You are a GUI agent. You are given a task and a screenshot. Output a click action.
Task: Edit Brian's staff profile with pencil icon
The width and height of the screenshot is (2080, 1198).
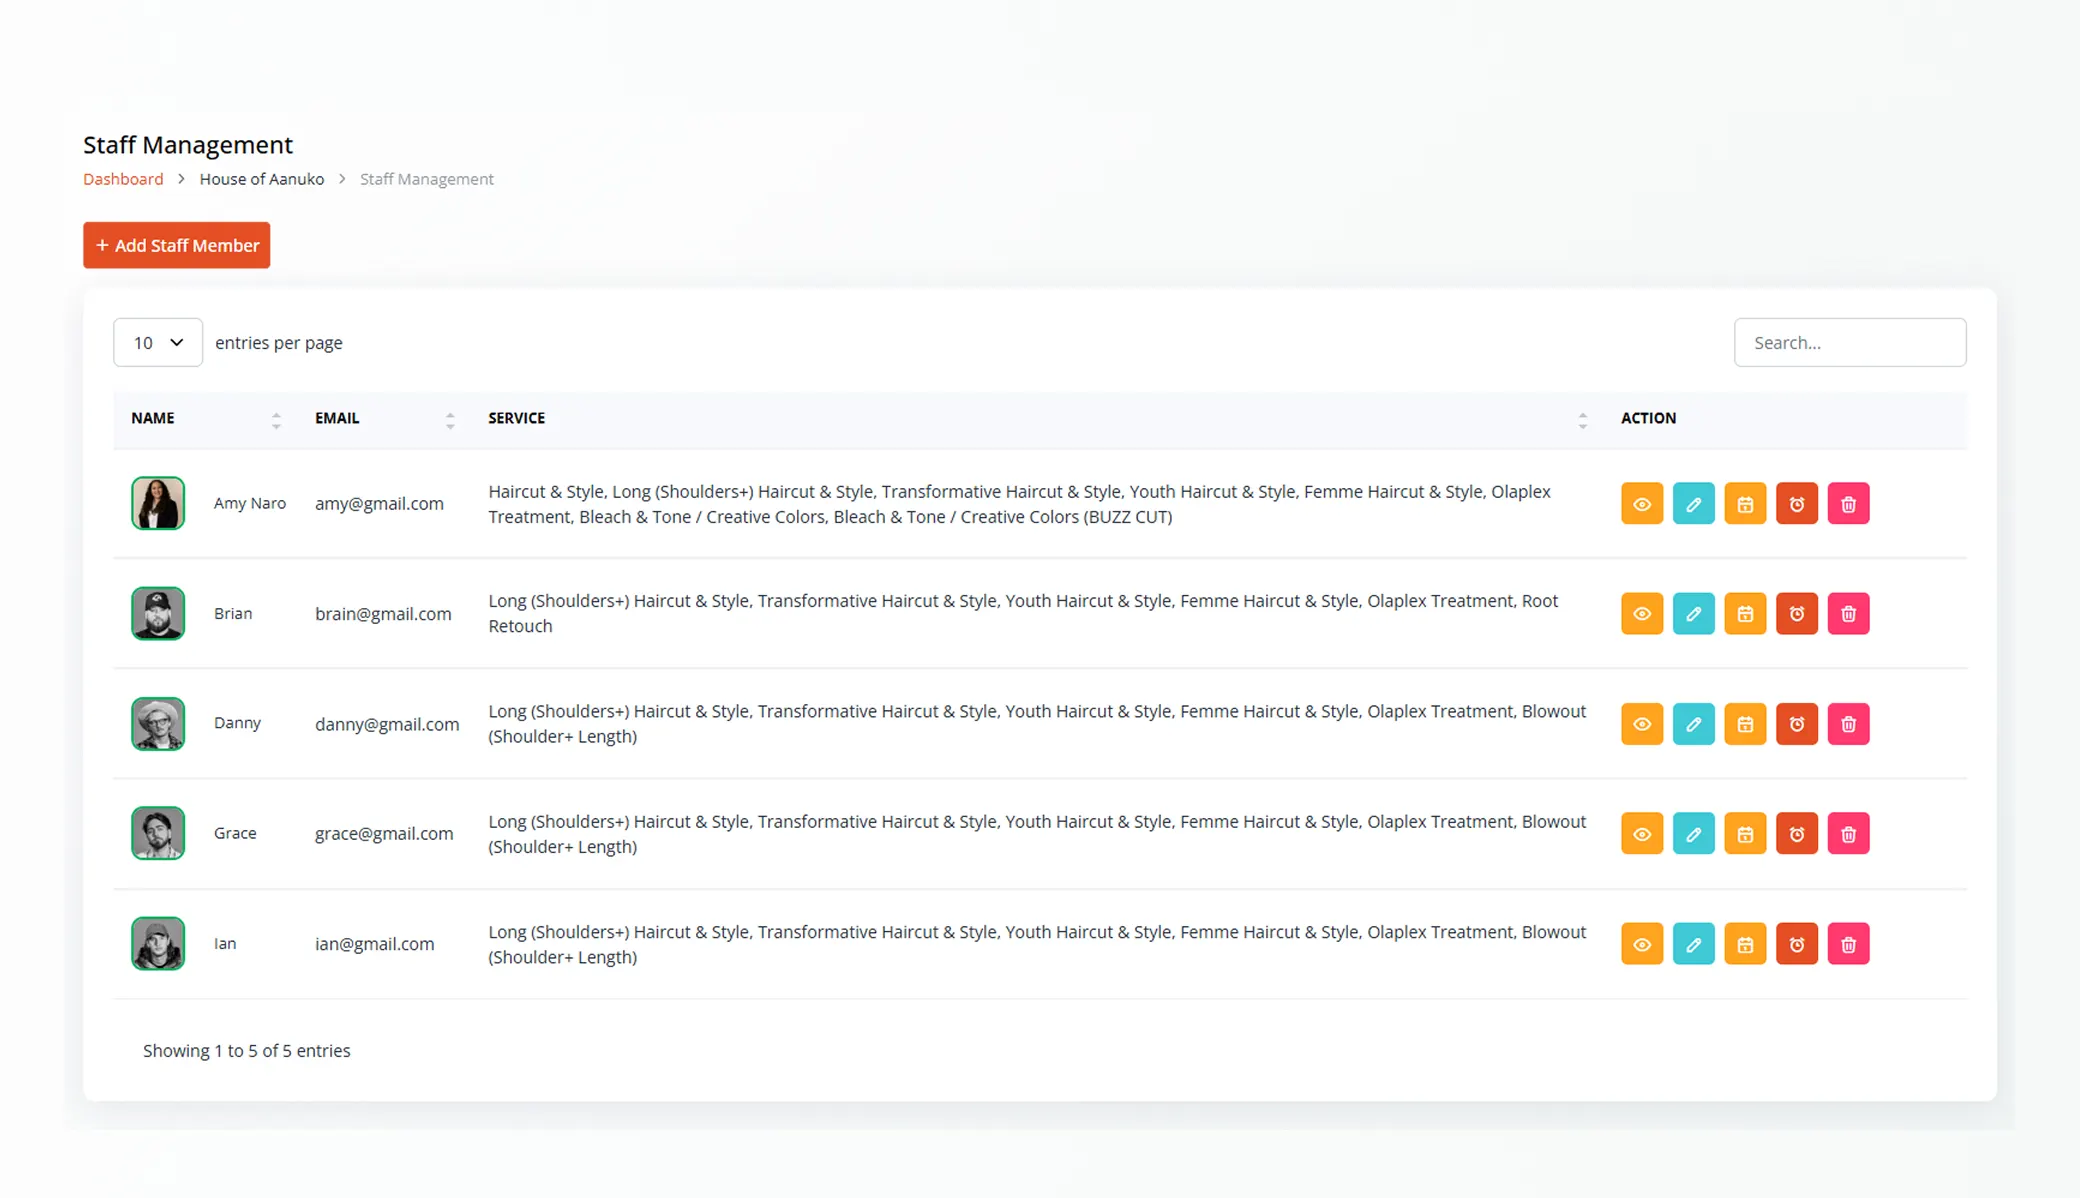(1693, 614)
